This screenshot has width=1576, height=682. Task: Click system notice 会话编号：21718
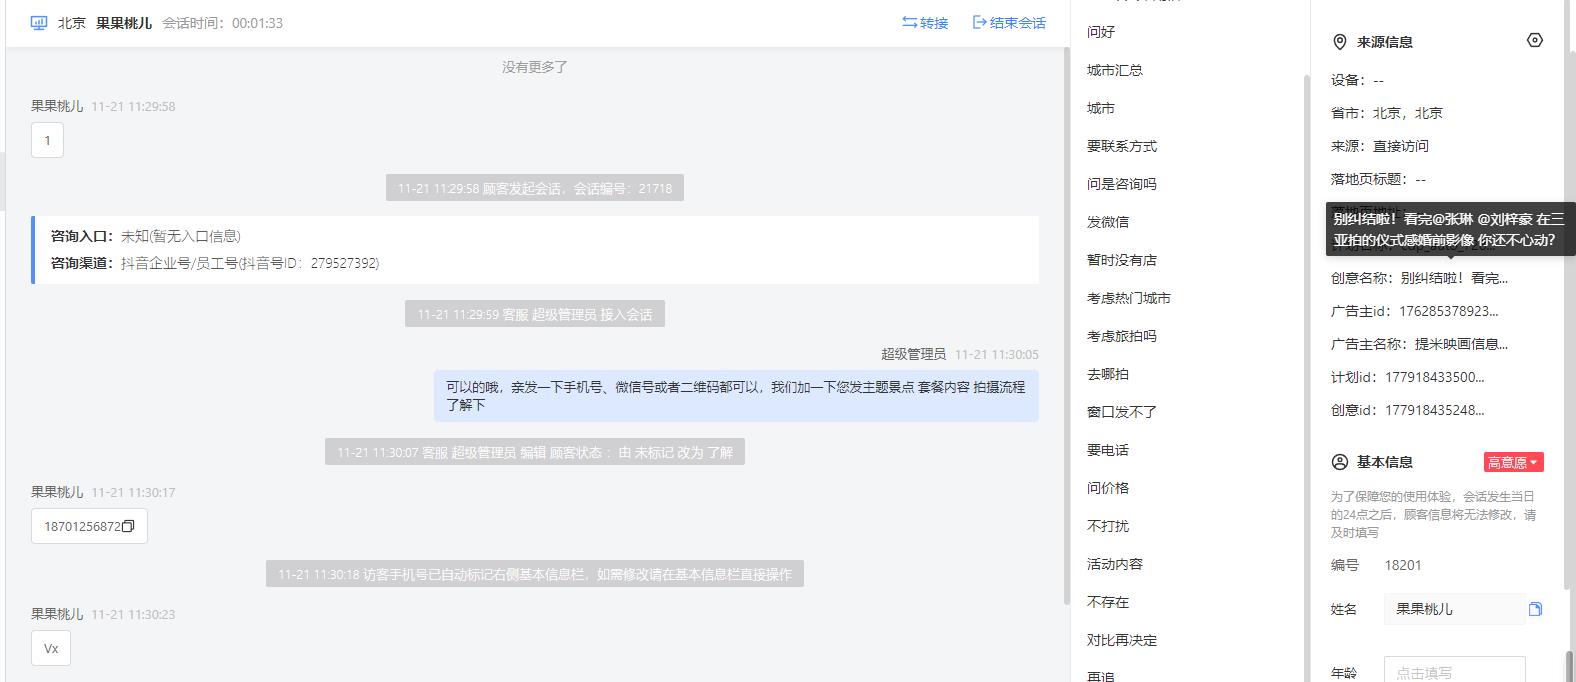pyautogui.click(x=535, y=188)
